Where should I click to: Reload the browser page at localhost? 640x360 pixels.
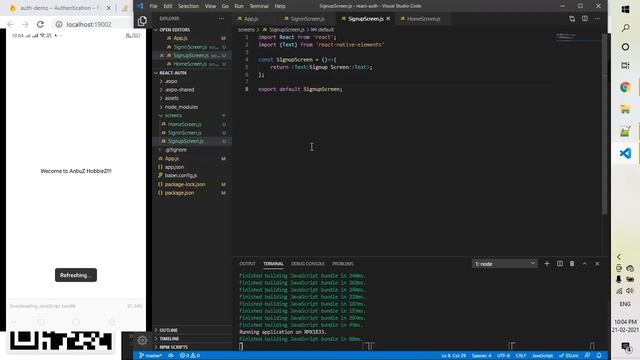[x=40, y=24]
